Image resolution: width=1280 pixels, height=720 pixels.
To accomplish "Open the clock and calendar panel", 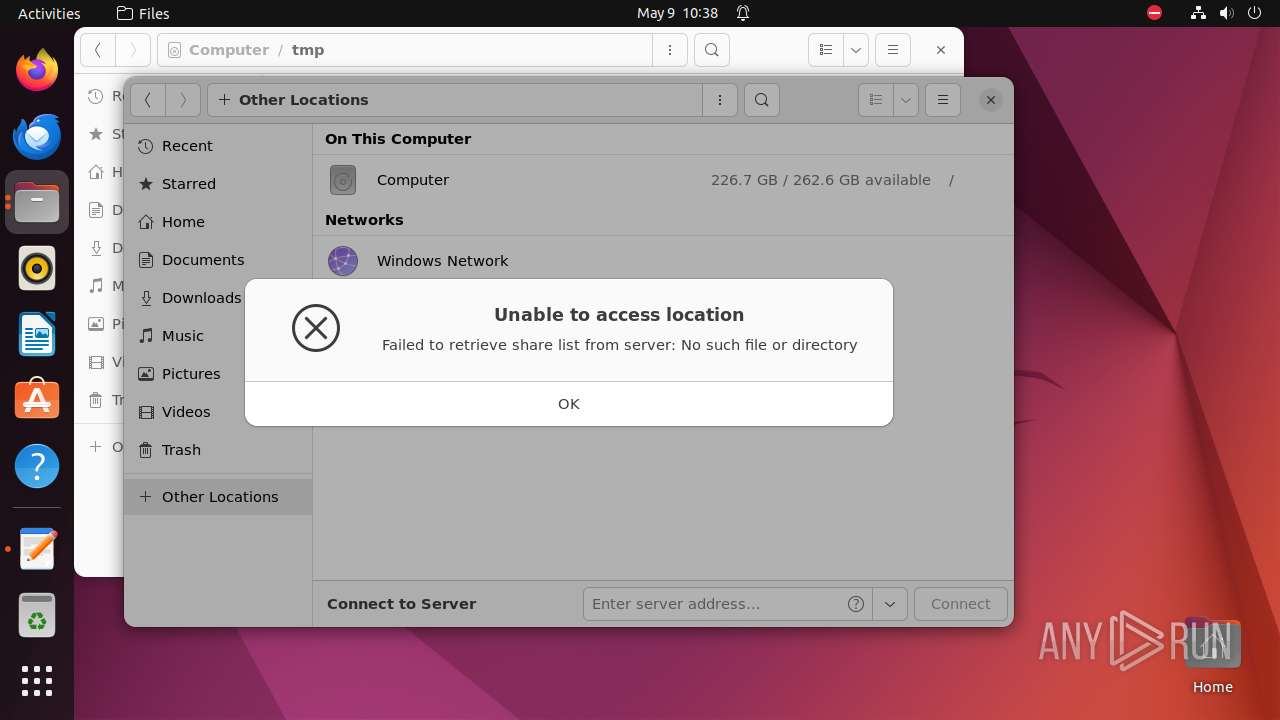I will click(677, 13).
